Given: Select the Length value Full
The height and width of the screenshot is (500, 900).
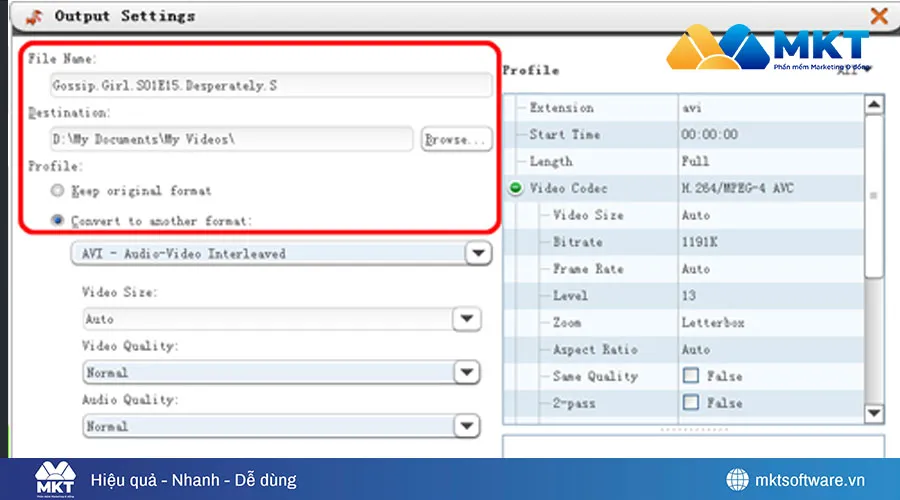Looking at the screenshot, I should 695,161.
